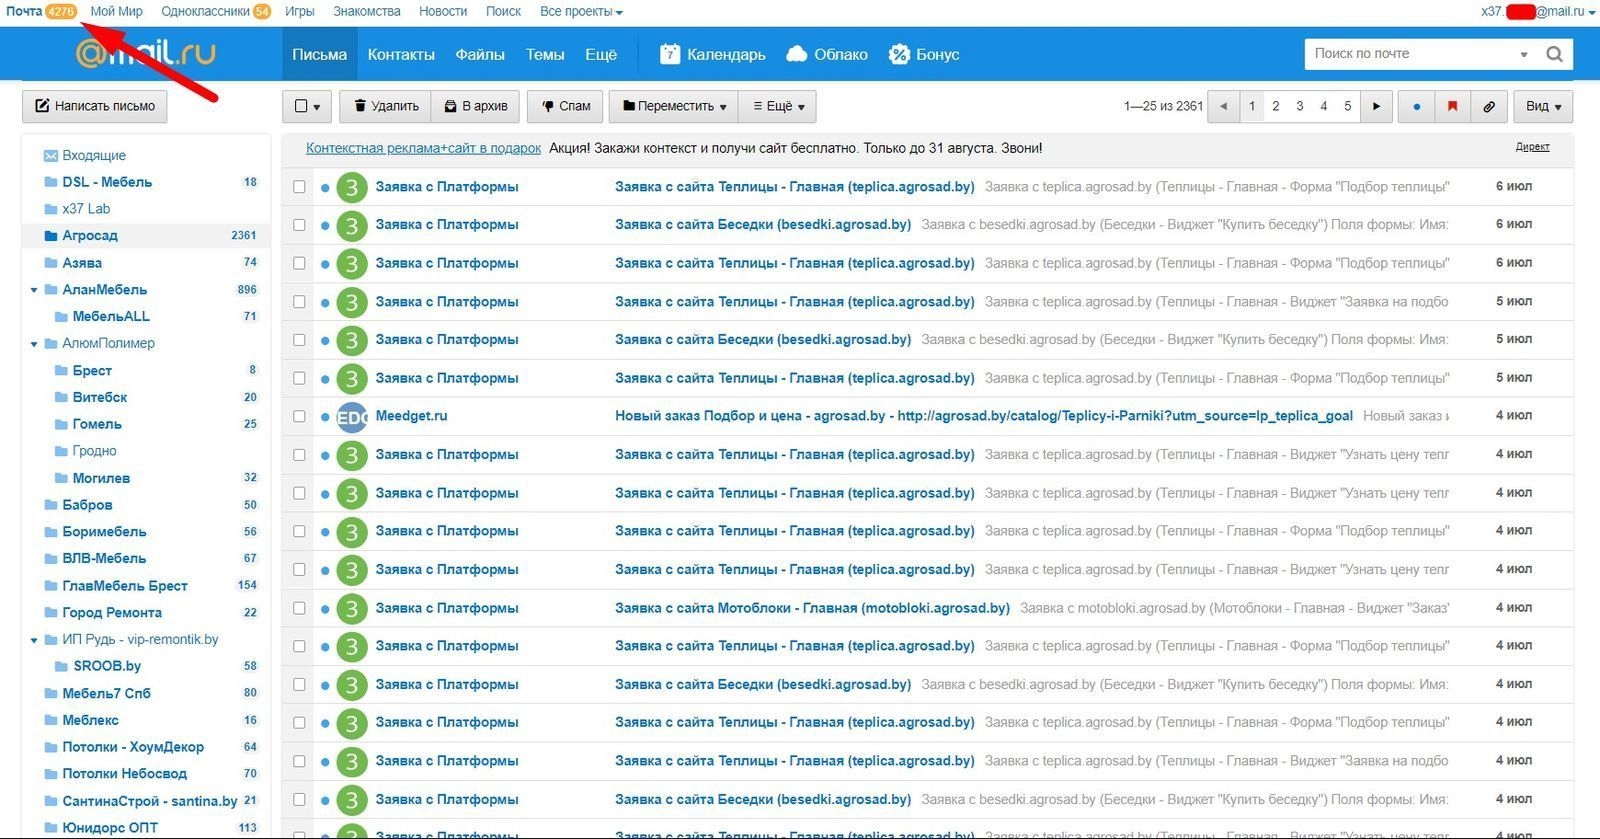Screen dimensions: 1600x839
Task: Click avatar of Мотоблоки request email
Action: coord(351,609)
